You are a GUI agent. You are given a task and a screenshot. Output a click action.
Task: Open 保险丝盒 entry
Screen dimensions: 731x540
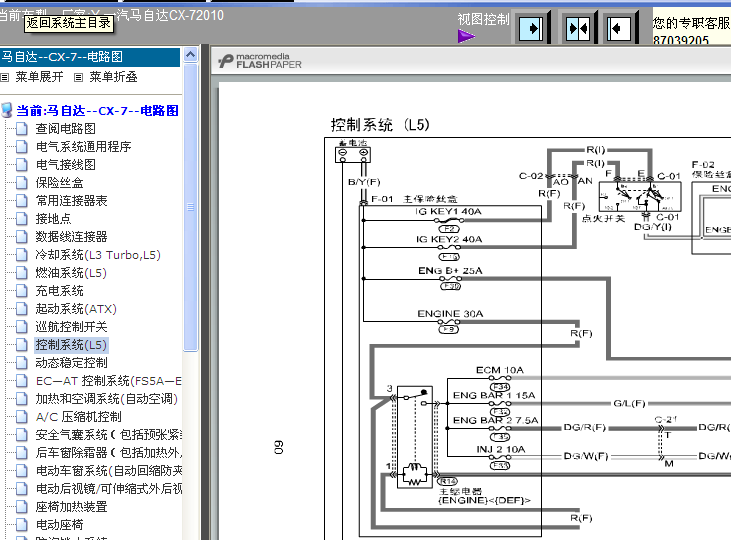coord(60,183)
